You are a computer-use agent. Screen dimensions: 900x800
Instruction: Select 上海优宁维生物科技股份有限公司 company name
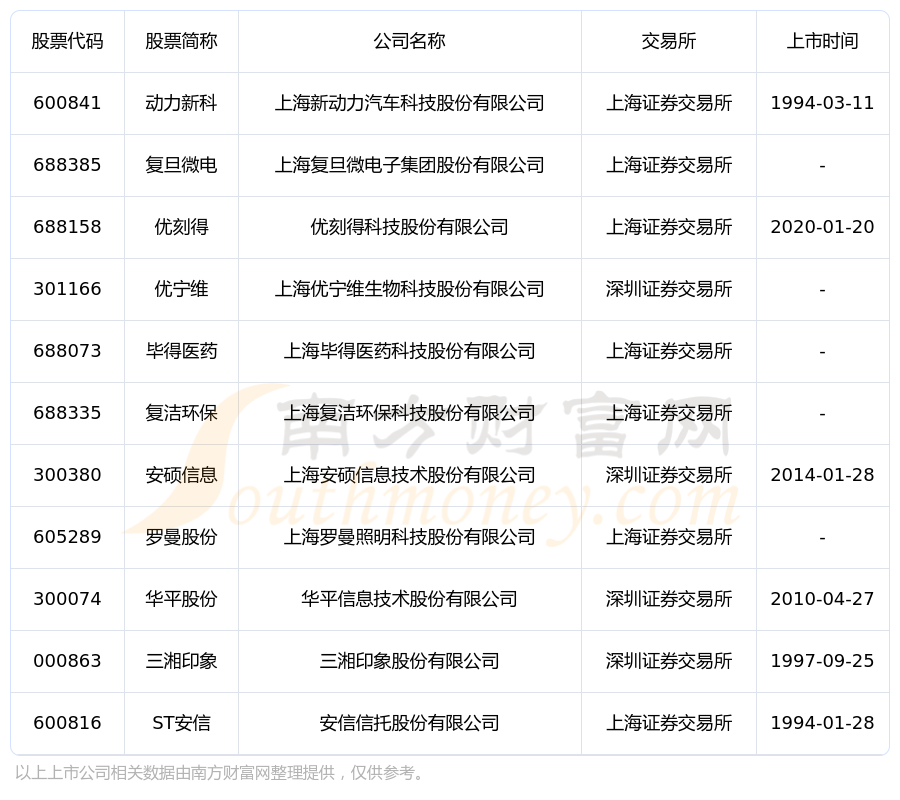409,289
